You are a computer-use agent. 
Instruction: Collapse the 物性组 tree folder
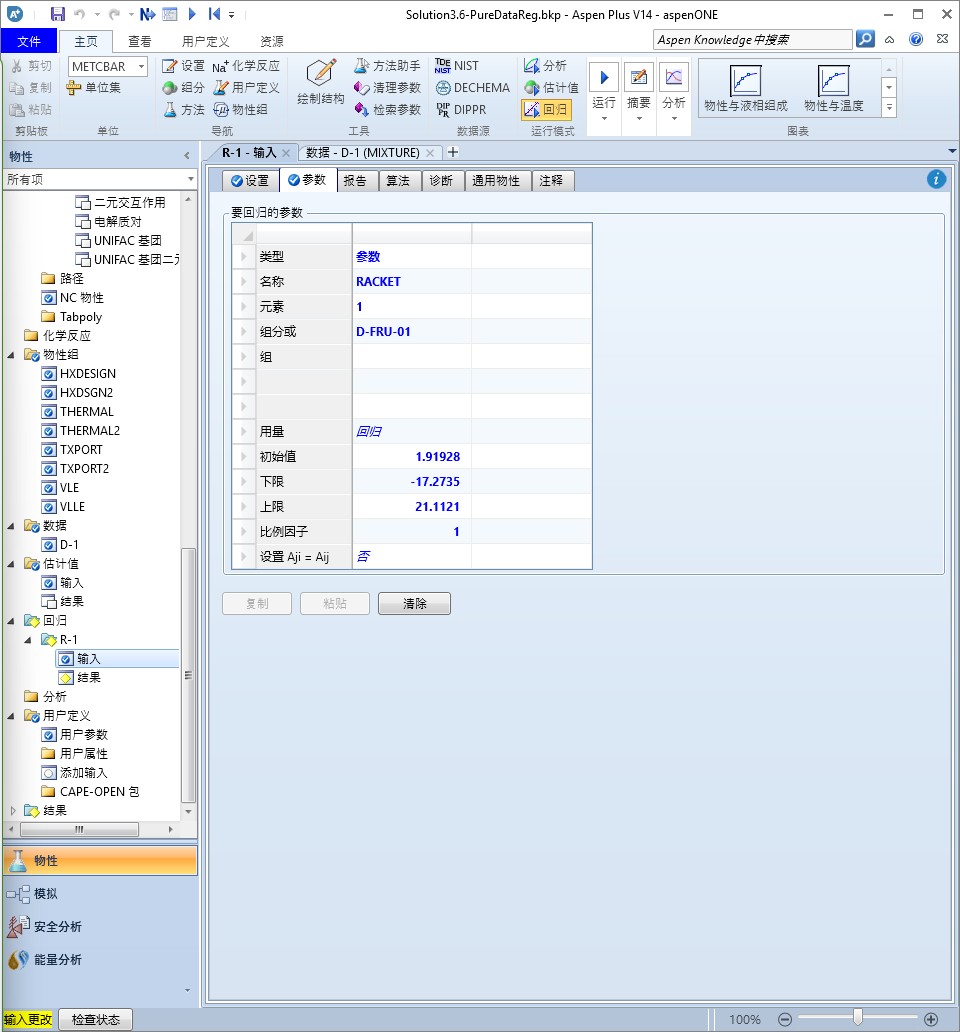[13, 355]
